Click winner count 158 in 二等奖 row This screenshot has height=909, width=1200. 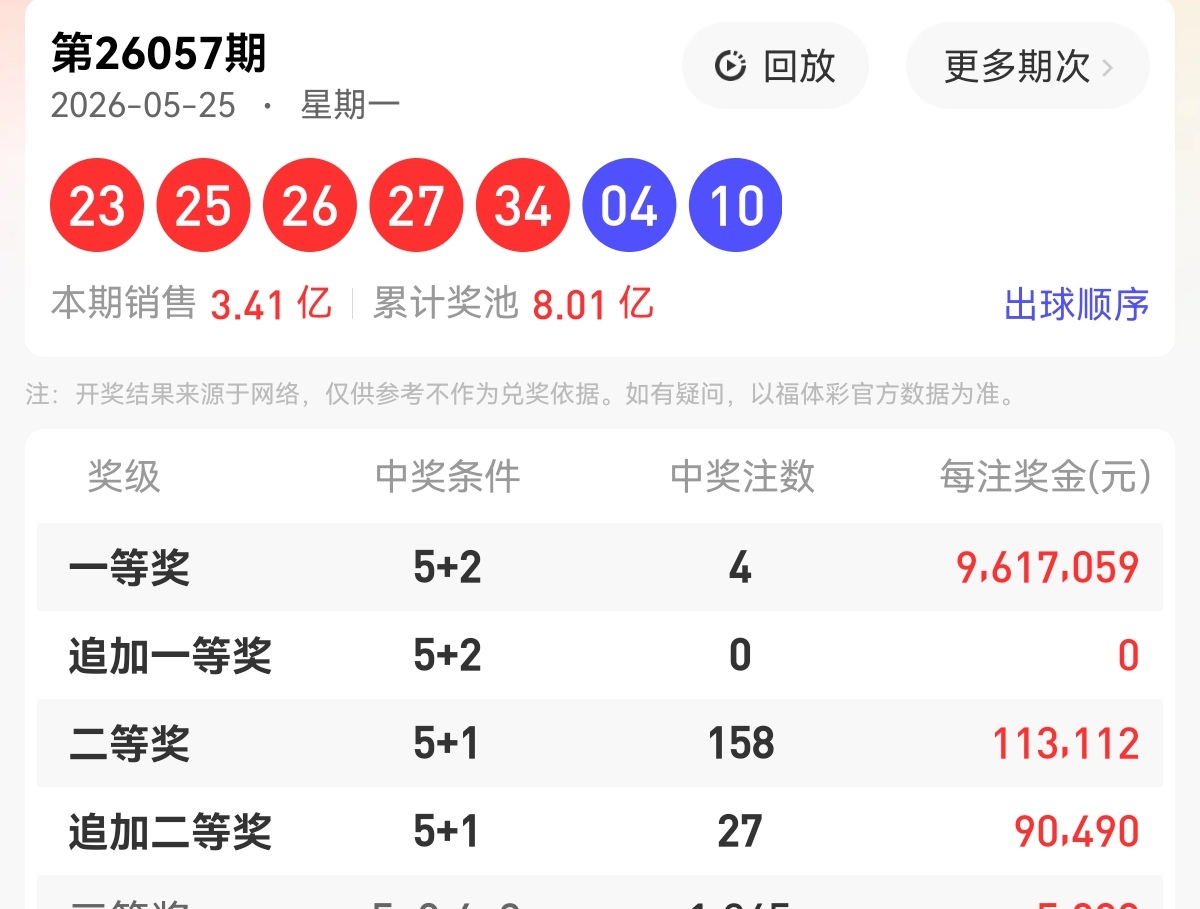[x=741, y=744]
